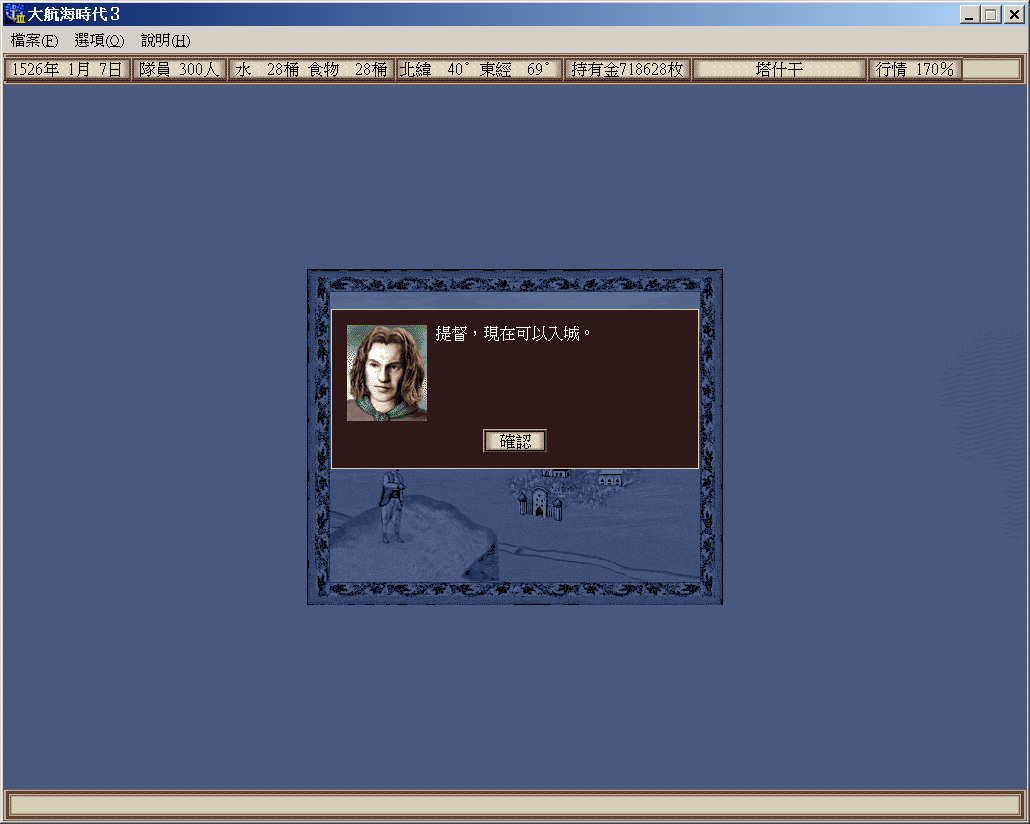Viewport: 1030px width, 824px height.
Task: Click the standing figure on the cliff
Action: (x=391, y=506)
